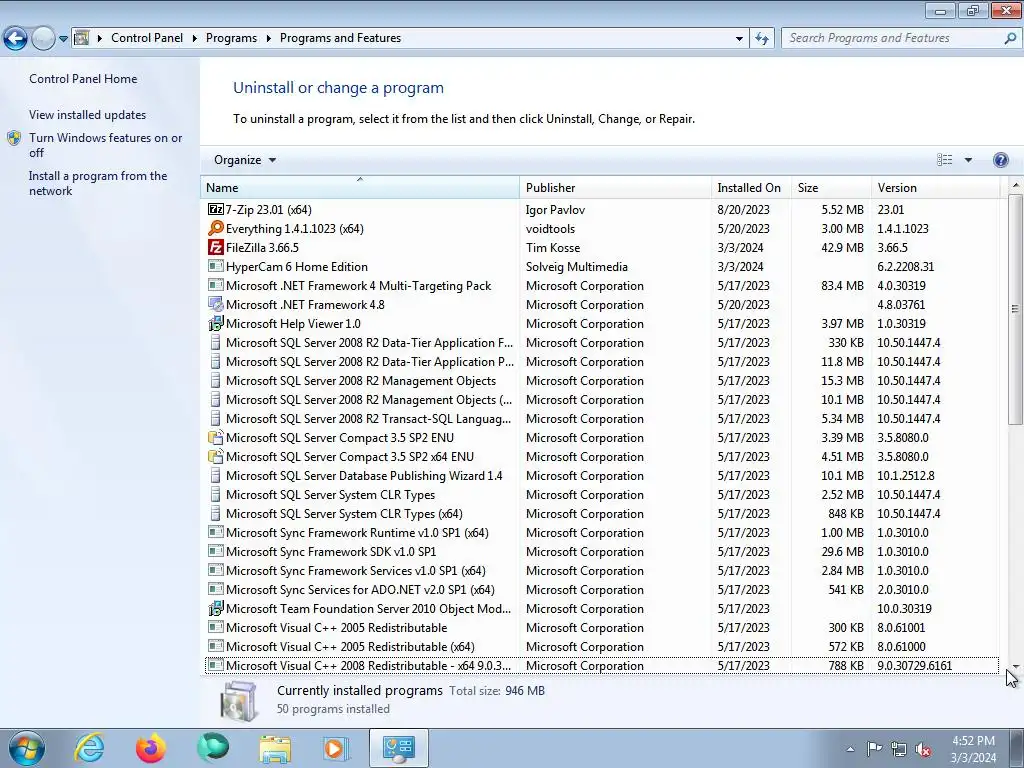Sort by the Size column header
The image size is (1024, 768).
pyautogui.click(x=831, y=187)
